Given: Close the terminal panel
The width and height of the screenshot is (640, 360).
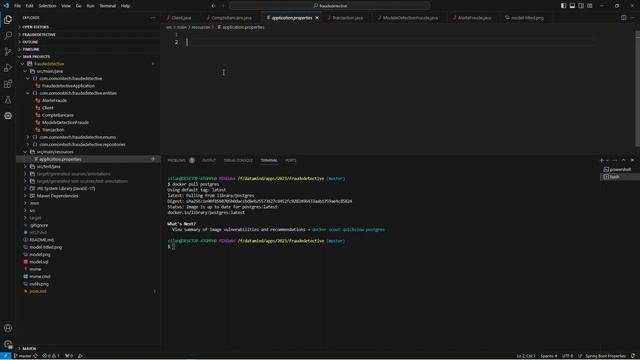Looking at the screenshot, I should pos(632,160).
